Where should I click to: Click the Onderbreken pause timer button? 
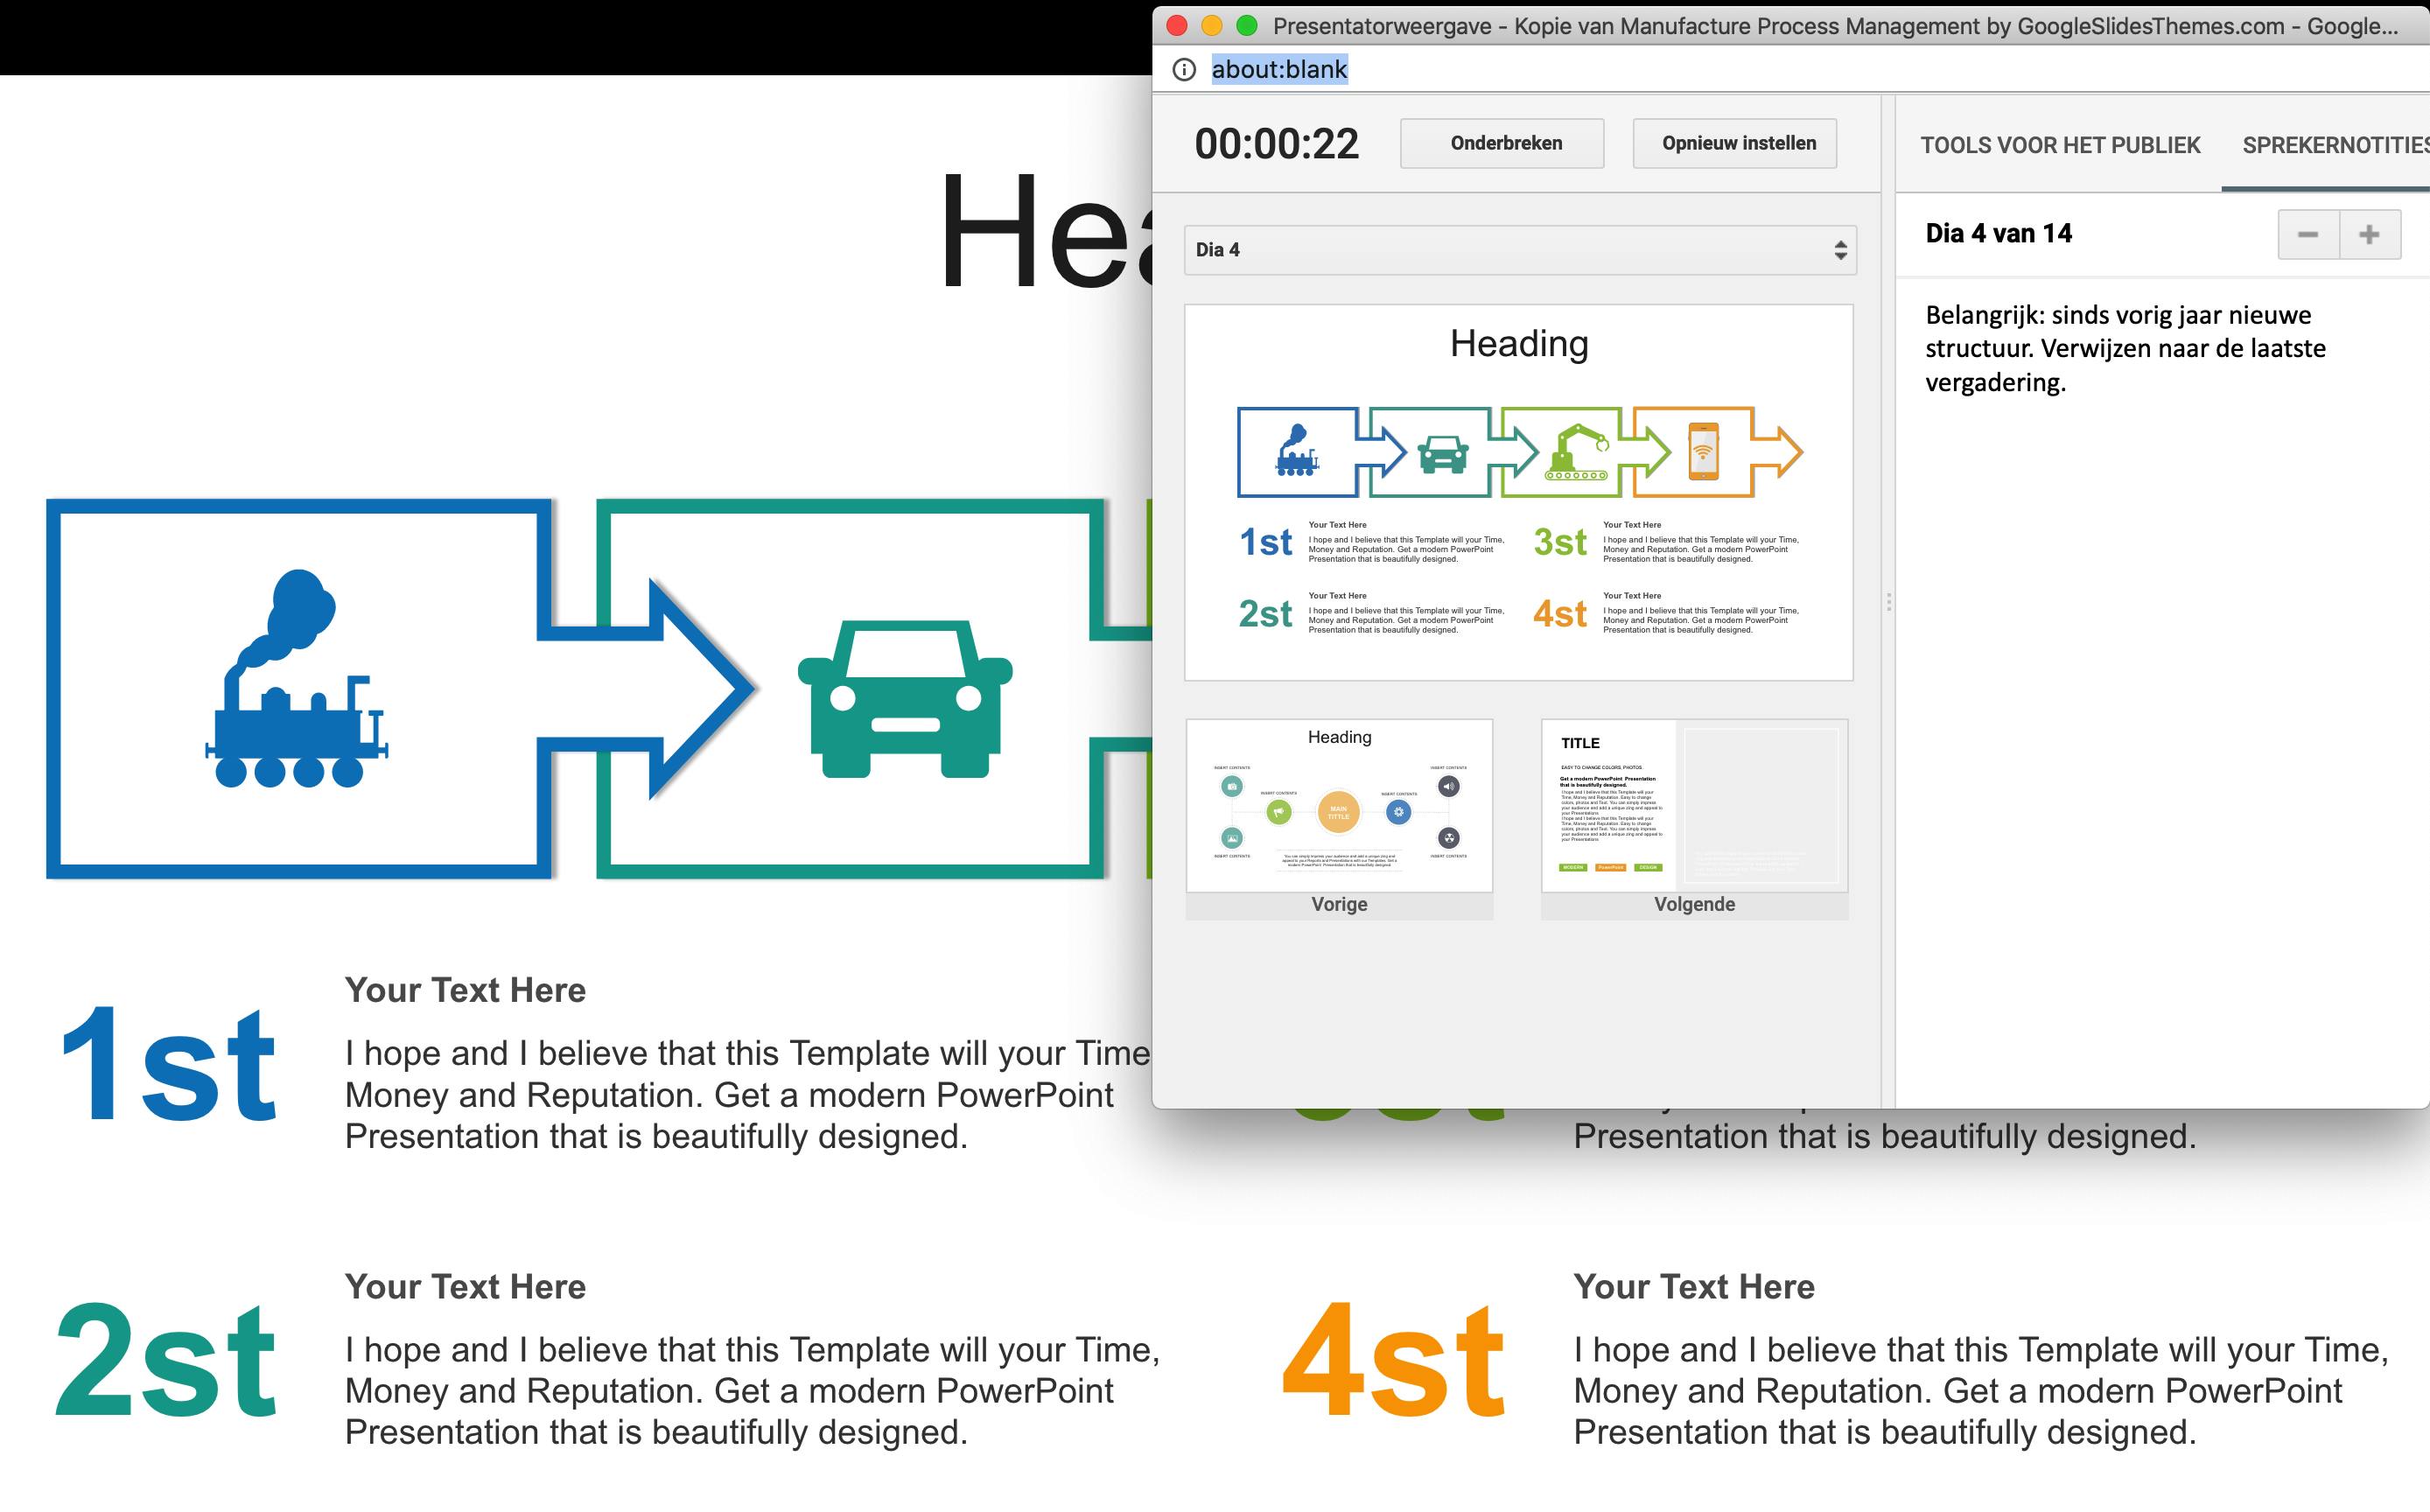coord(1502,143)
